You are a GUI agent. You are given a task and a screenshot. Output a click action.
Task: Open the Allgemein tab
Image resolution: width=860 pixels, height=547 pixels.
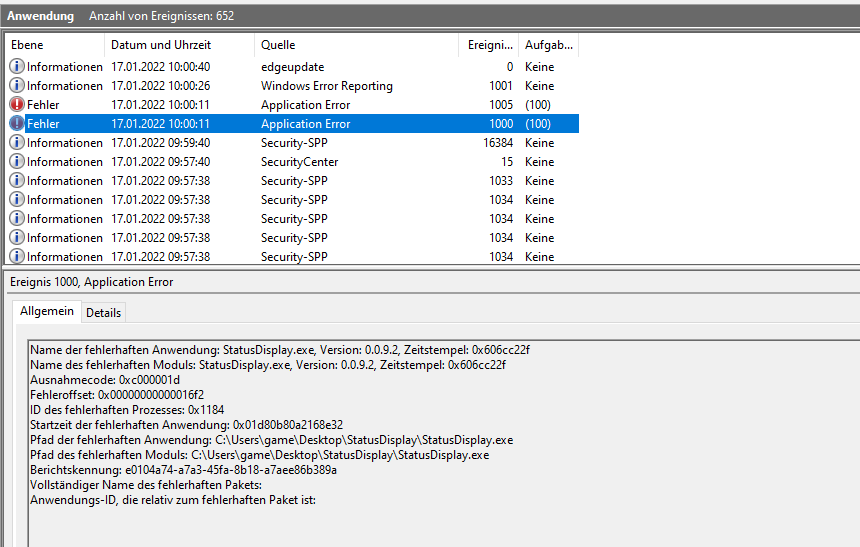[47, 311]
